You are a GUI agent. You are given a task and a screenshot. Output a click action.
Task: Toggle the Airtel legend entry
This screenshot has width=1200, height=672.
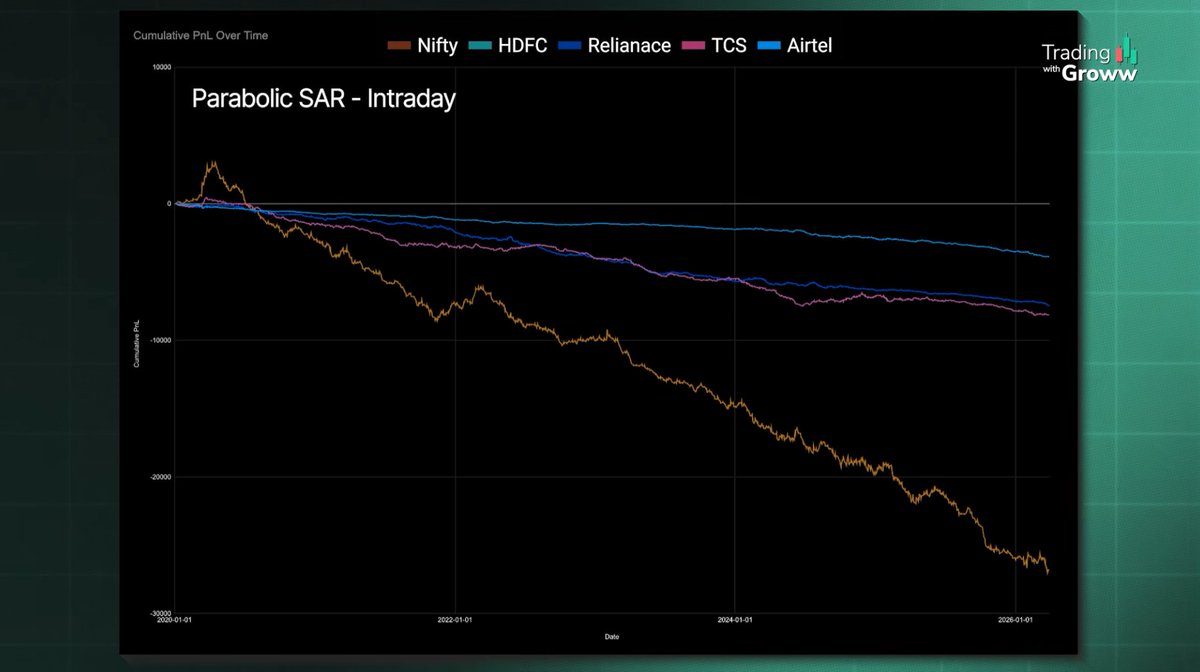point(797,46)
